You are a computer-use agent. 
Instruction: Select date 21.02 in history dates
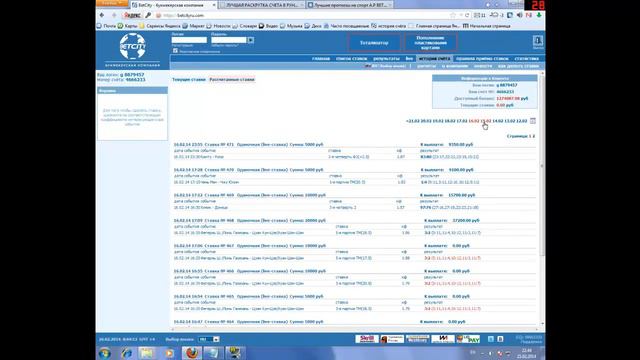click(x=413, y=121)
